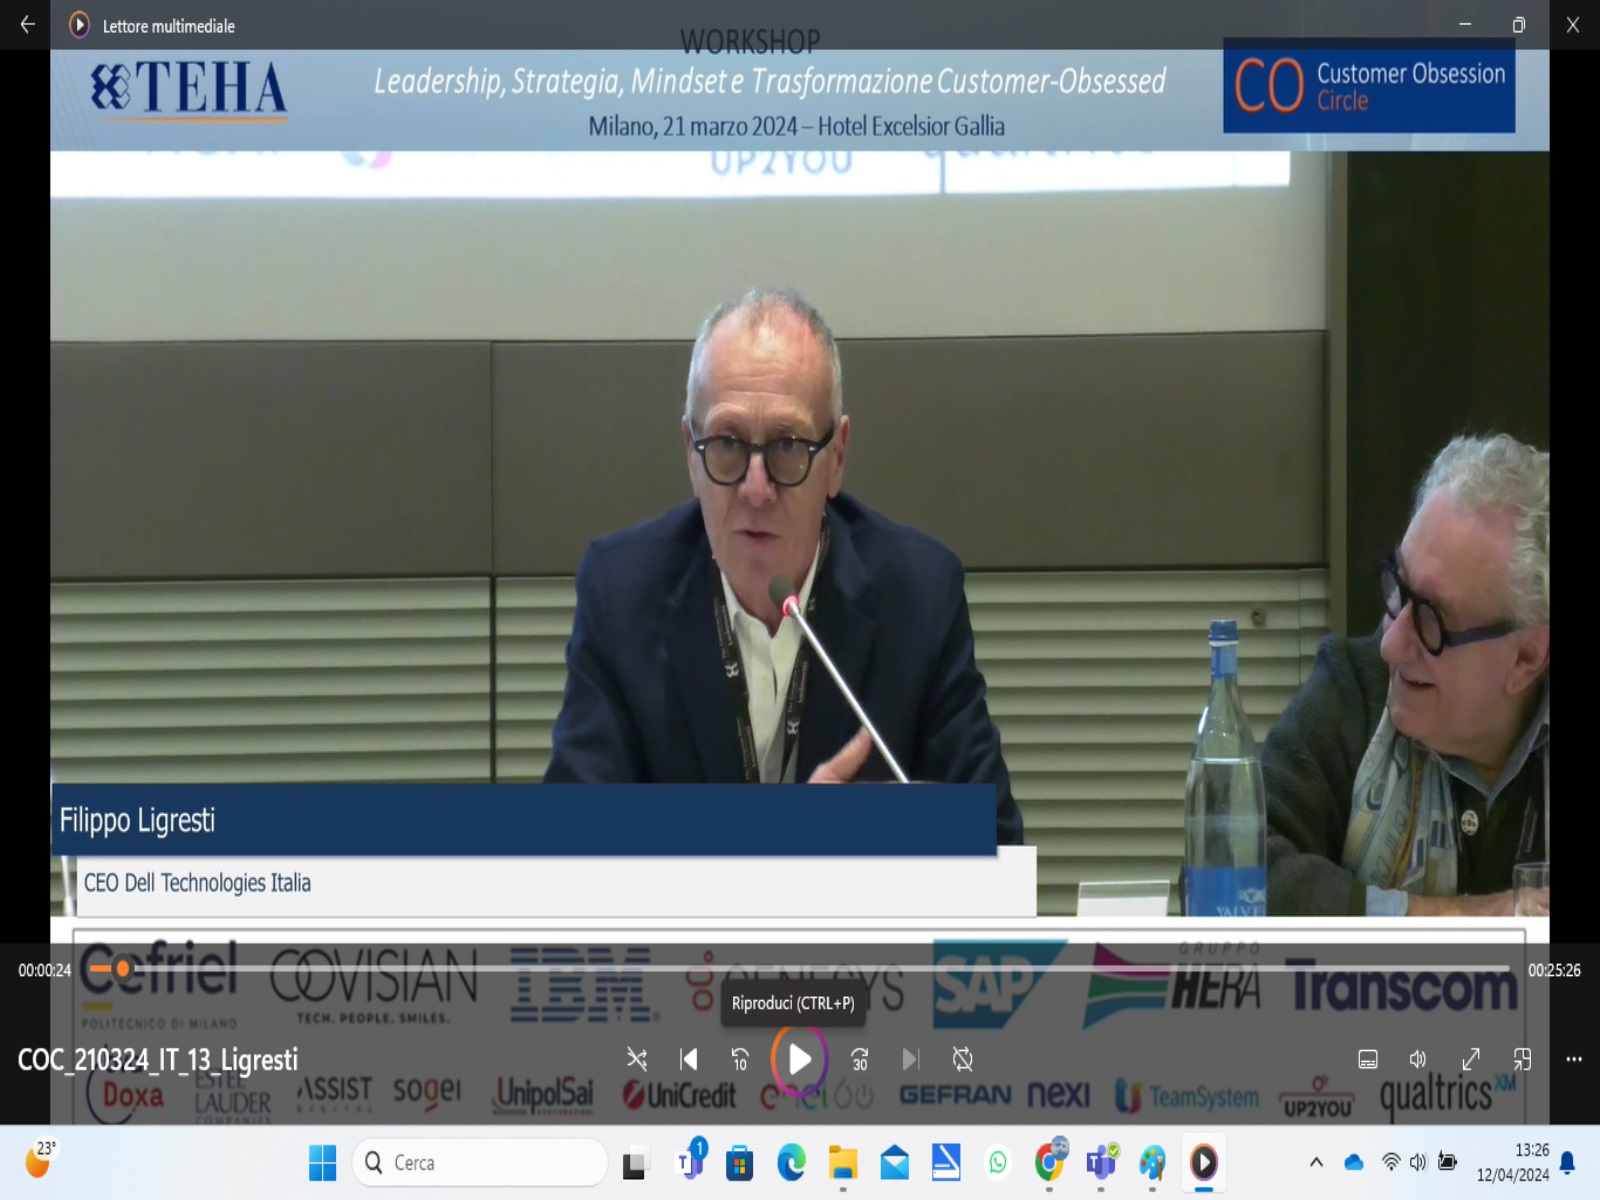The height and width of the screenshot is (1200, 1600).
Task: Skip forward 30 seconds
Action: (x=859, y=1059)
